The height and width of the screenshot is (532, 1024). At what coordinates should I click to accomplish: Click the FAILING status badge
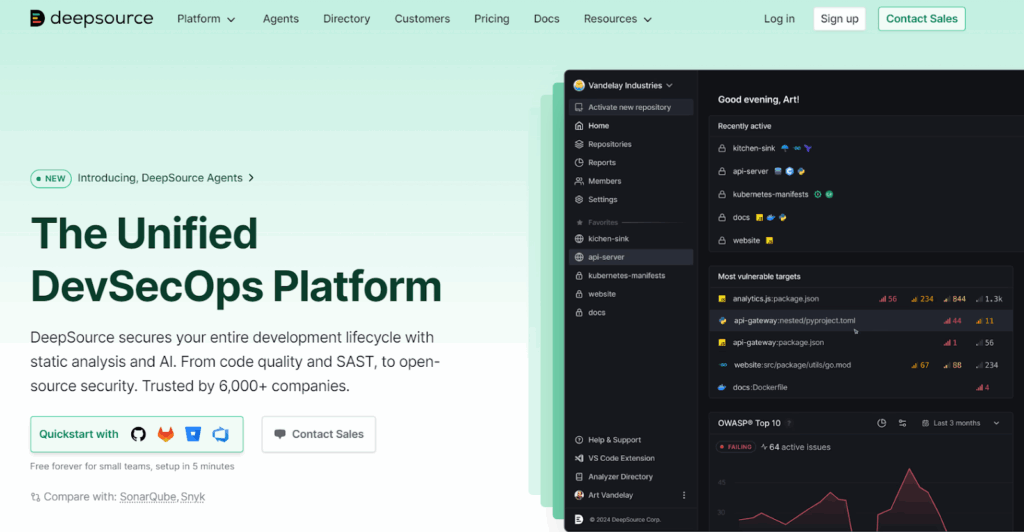[x=736, y=447]
